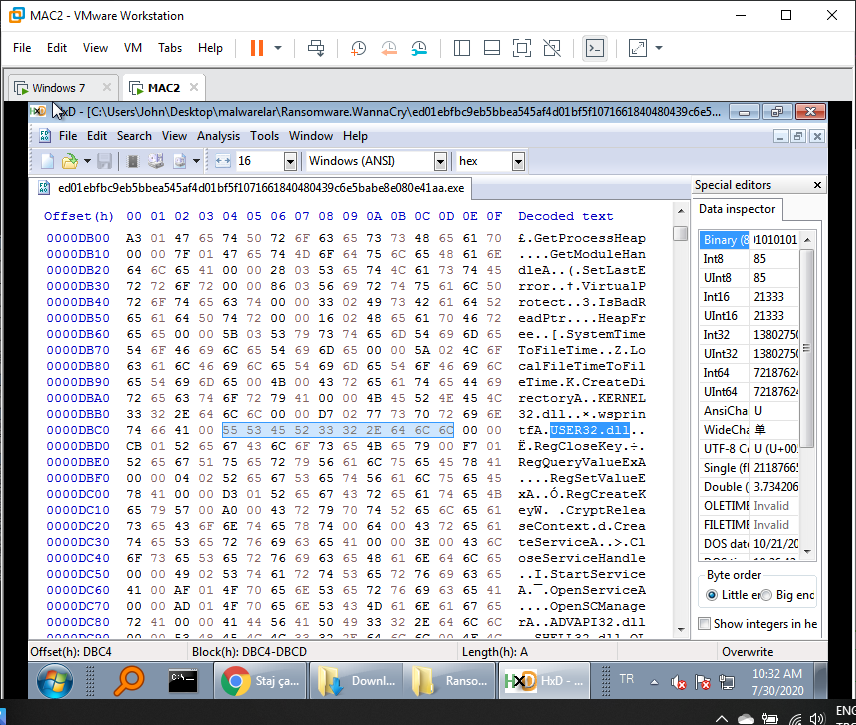Send Ctrl+Alt+Del to the virtual machine
The image size is (856, 725).
(316, 48)
